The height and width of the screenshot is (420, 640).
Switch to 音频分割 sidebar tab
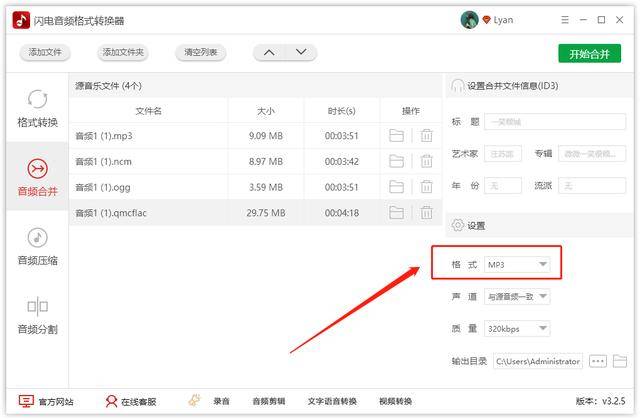[37, 316]
